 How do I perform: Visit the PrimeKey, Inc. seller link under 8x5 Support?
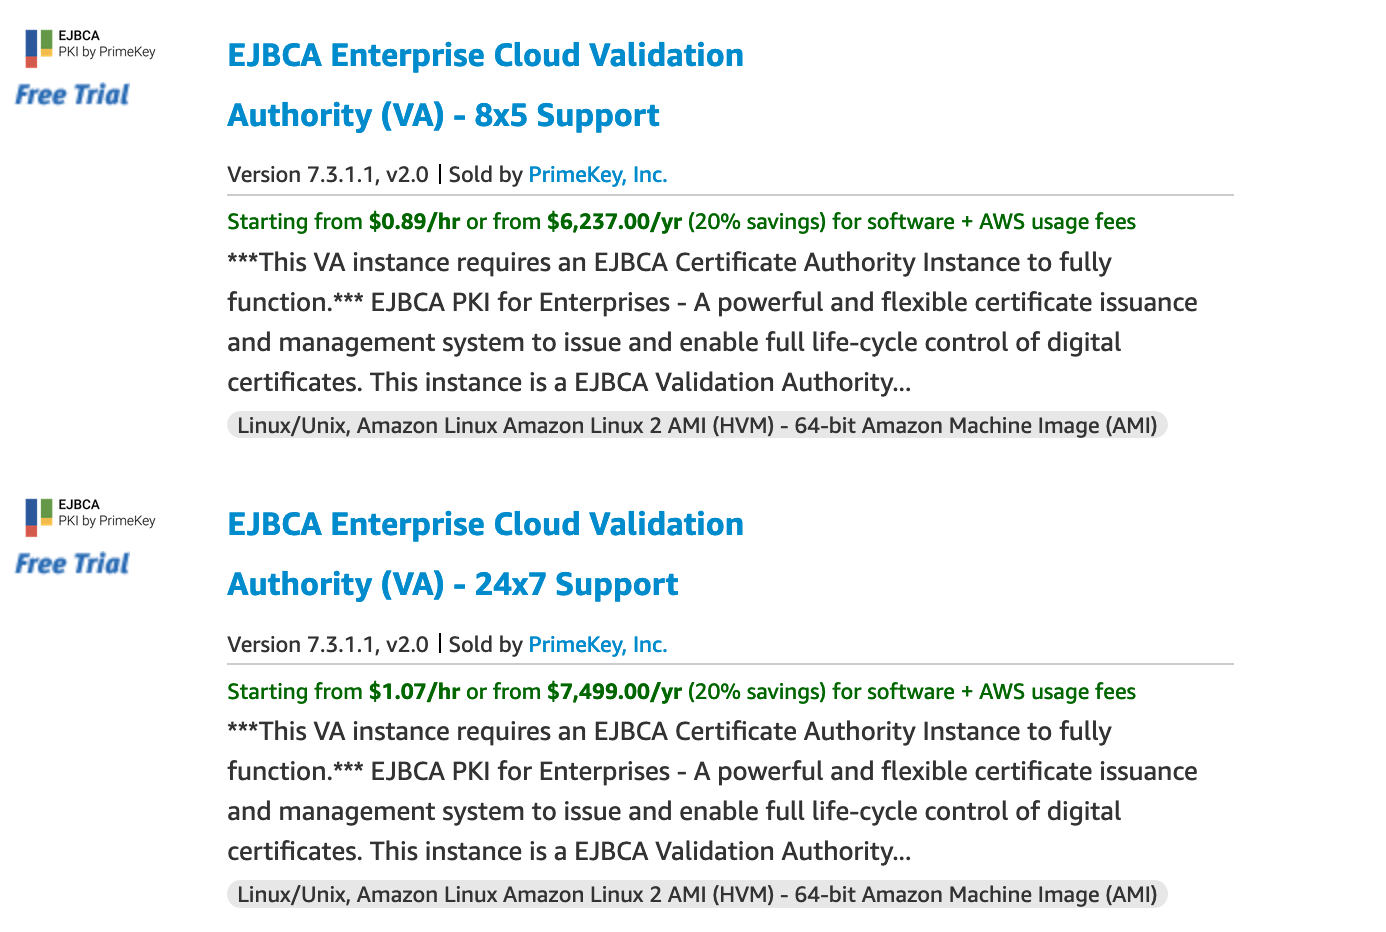click(x=597, y=175)
